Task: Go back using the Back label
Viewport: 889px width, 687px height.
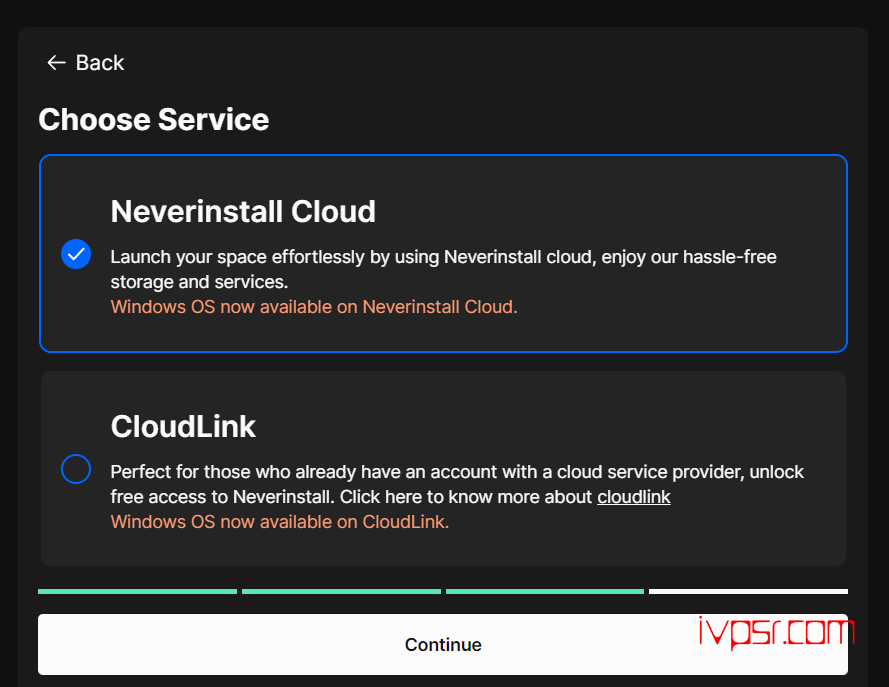Action: [x=100, y=62]
